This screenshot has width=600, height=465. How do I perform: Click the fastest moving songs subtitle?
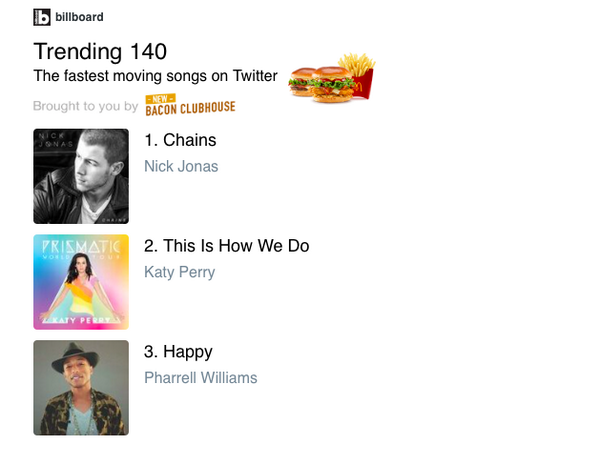coord(157,76)
